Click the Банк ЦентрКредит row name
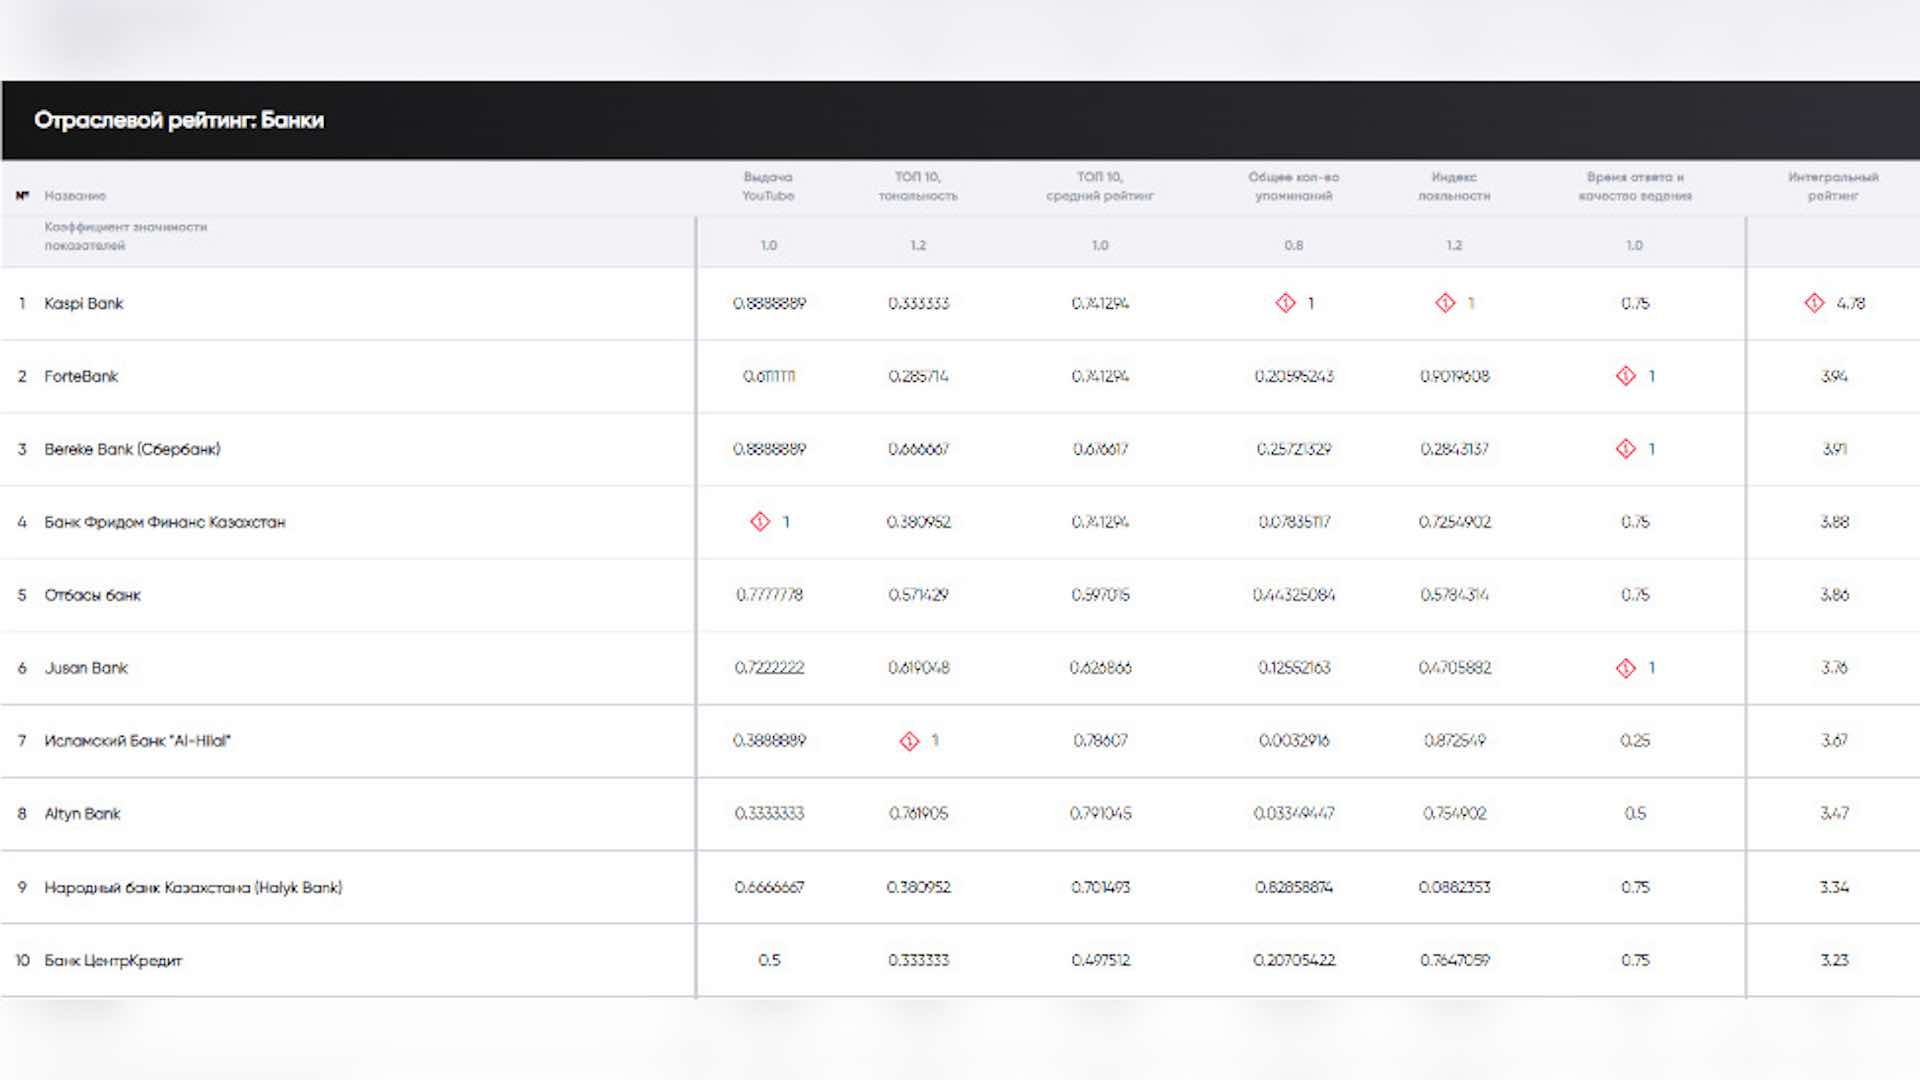 (113, 960)
